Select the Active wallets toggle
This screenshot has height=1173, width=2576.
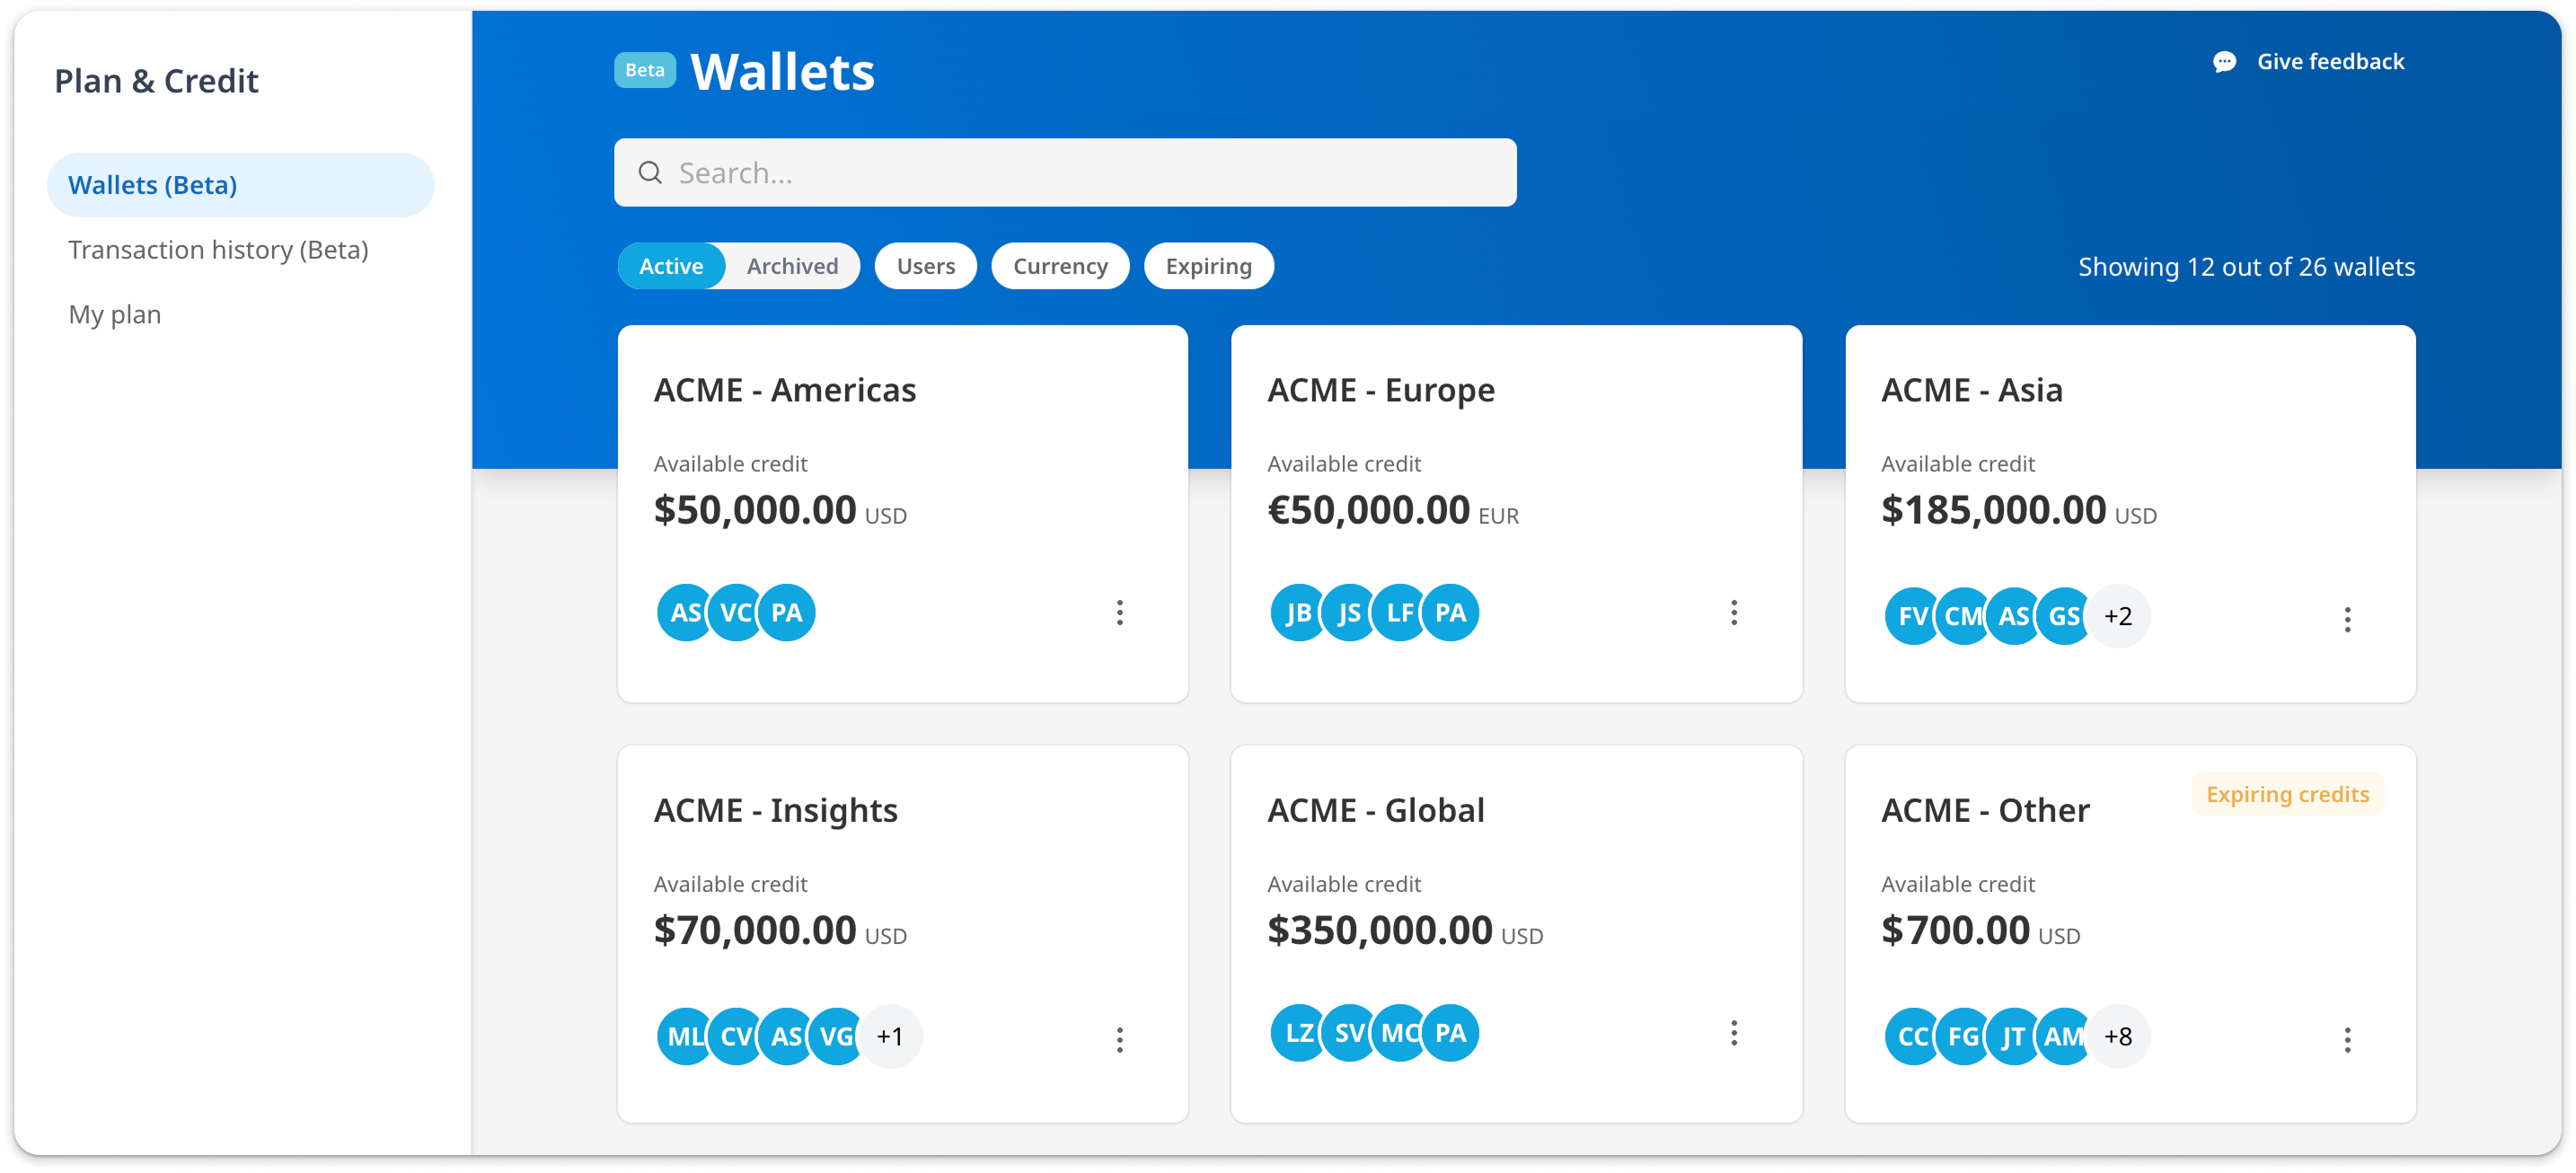(x=671, y=266)
